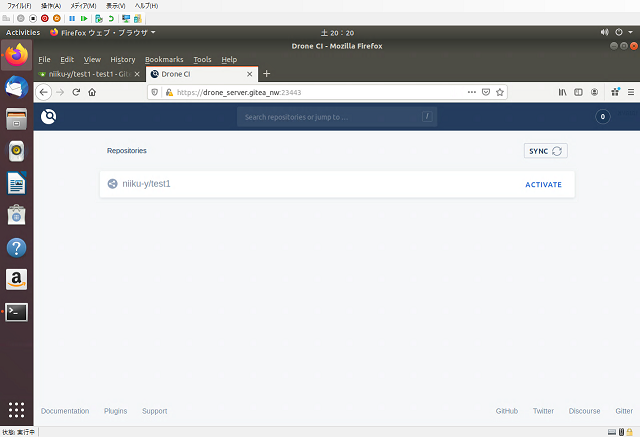
Task: Click the Drone logo in header
Action: pos(49,117)
